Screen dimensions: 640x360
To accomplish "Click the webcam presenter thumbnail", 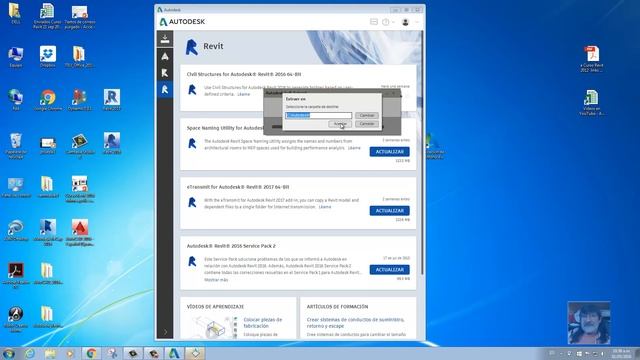I will point(589,323).
